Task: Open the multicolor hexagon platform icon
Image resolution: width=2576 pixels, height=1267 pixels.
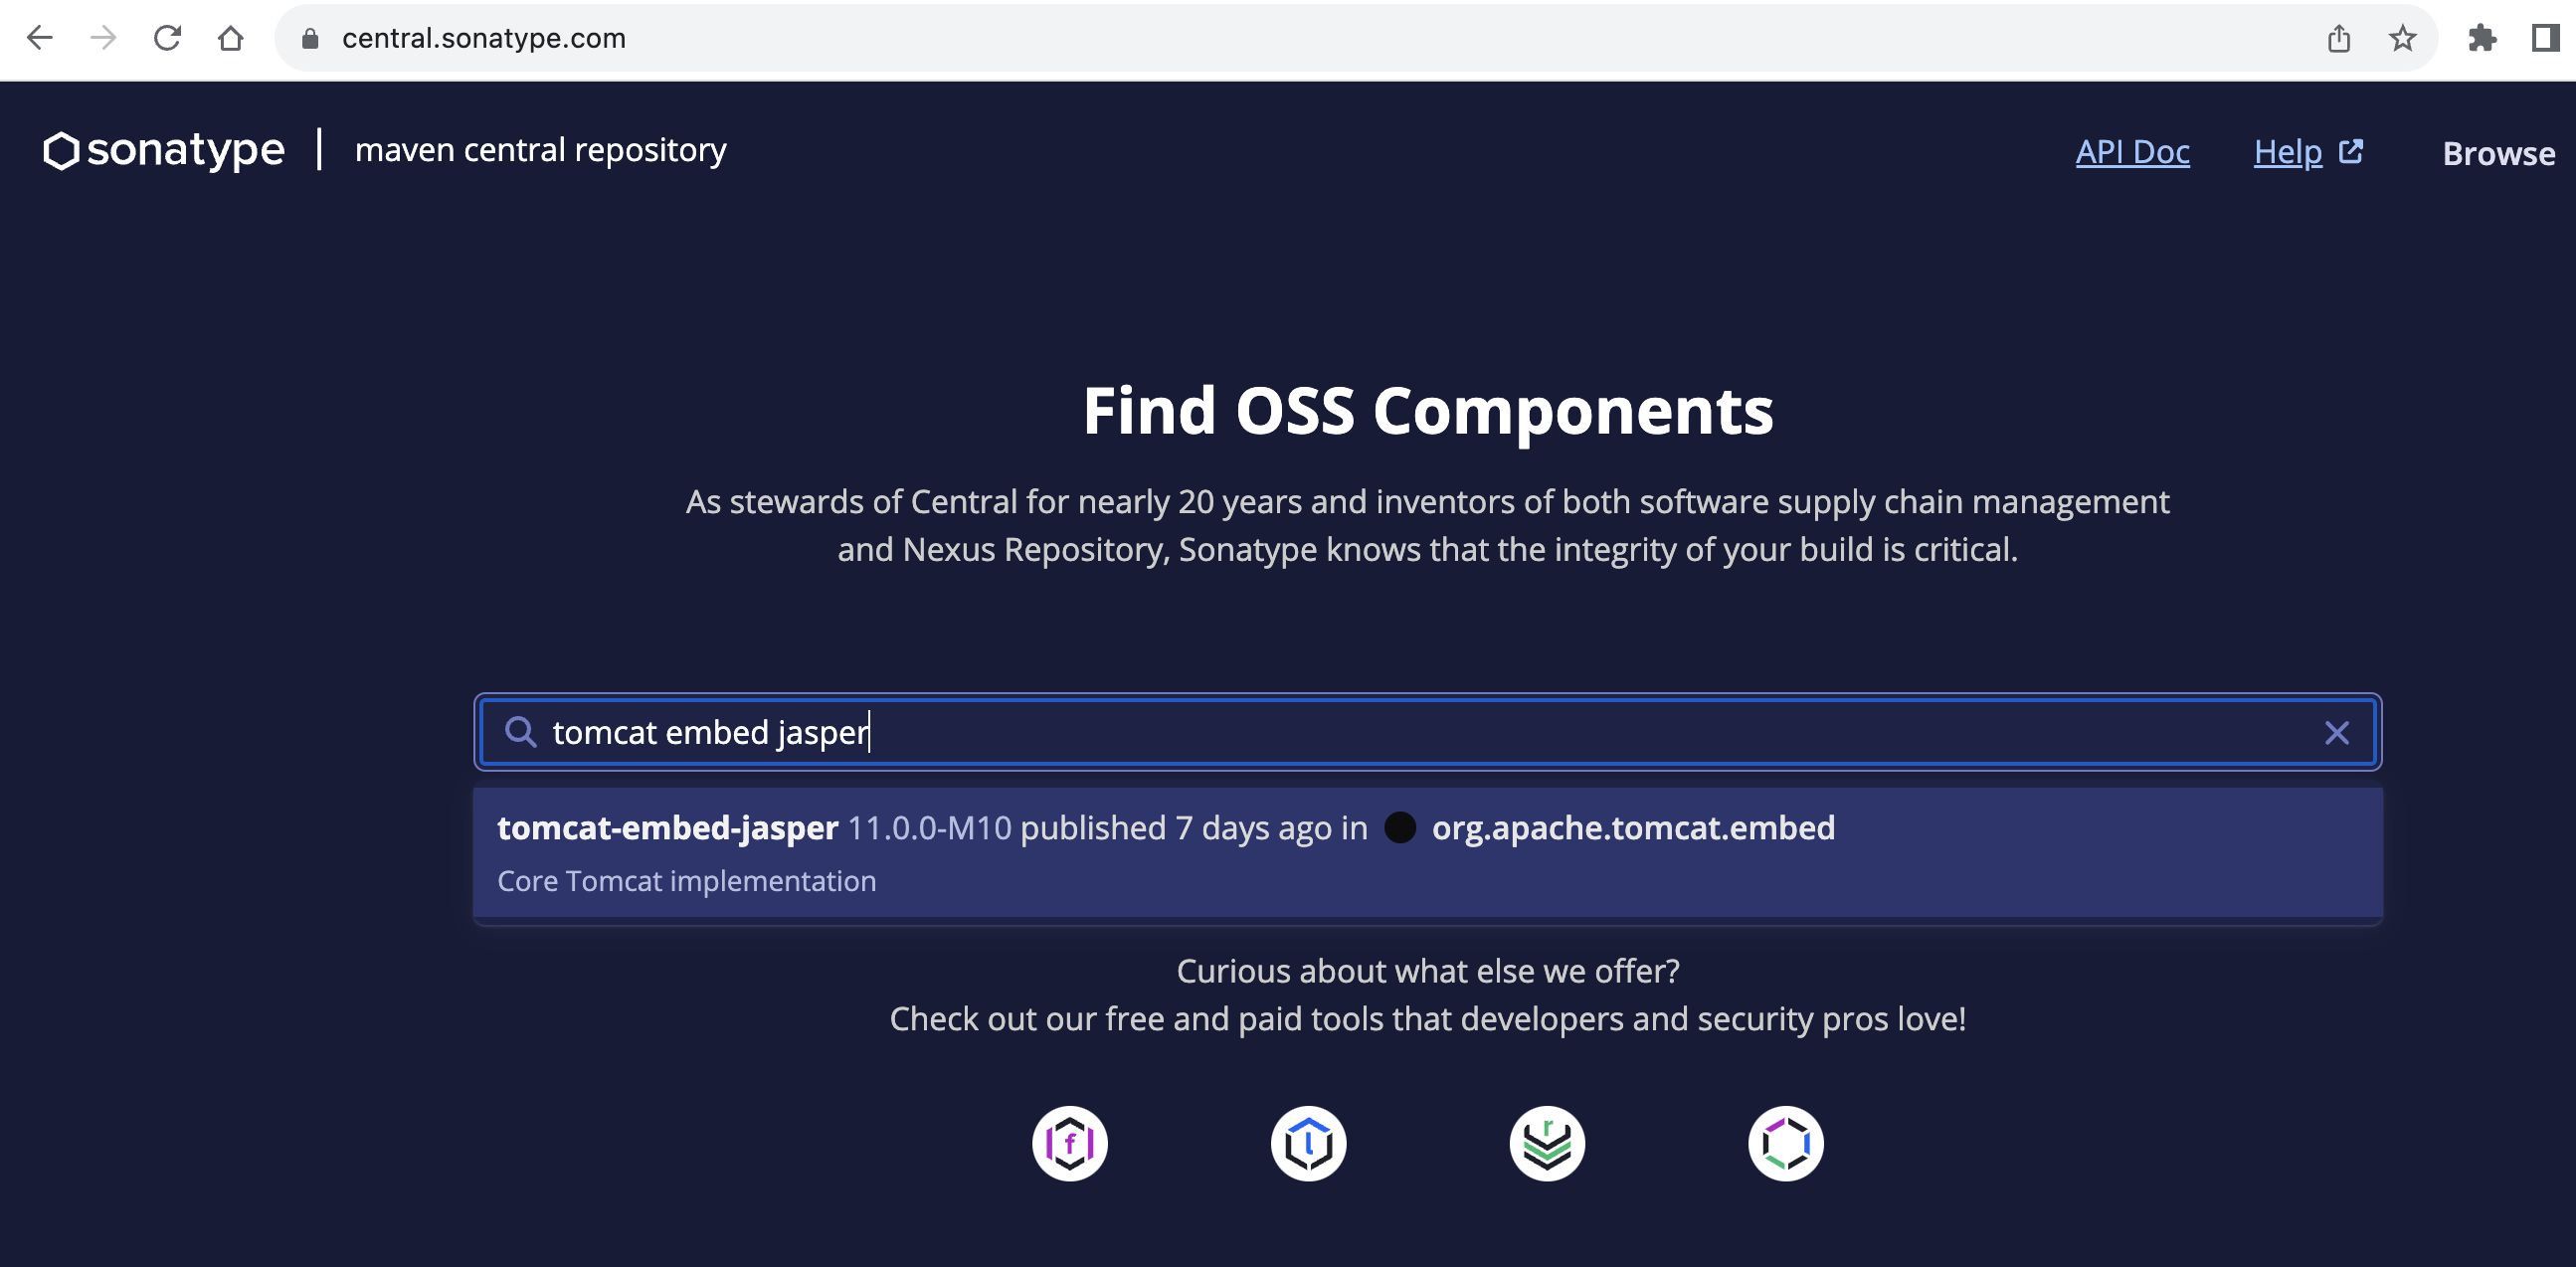Action: coord(1785,1143)
